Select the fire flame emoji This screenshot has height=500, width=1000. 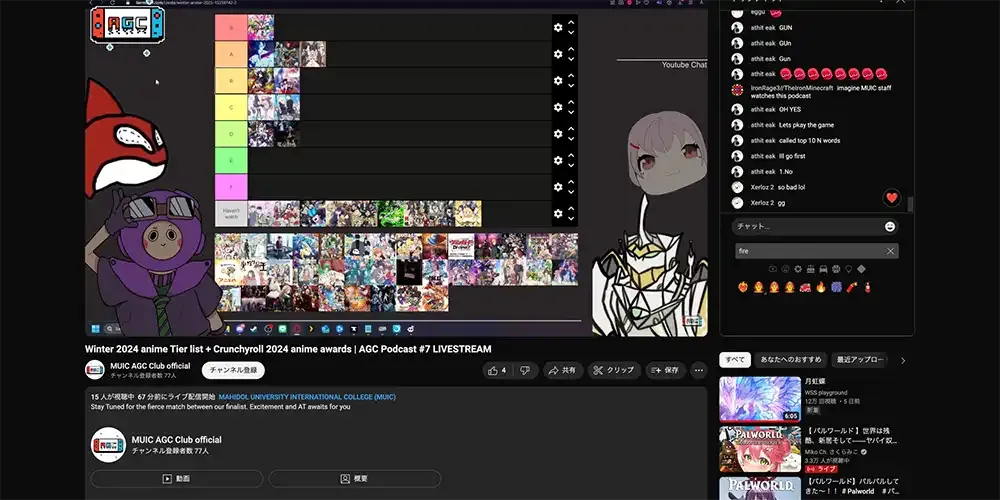tap(821, 287)
